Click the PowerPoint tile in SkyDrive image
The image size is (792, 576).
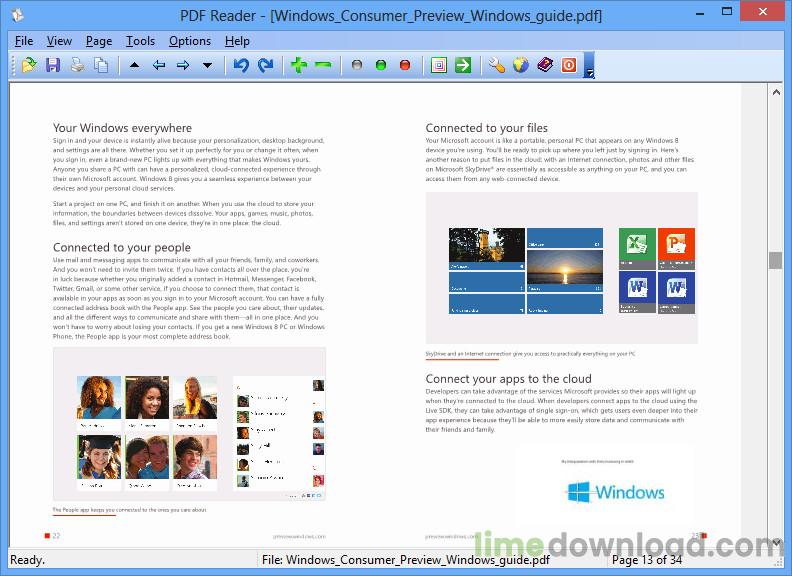[x=676, y=249]
